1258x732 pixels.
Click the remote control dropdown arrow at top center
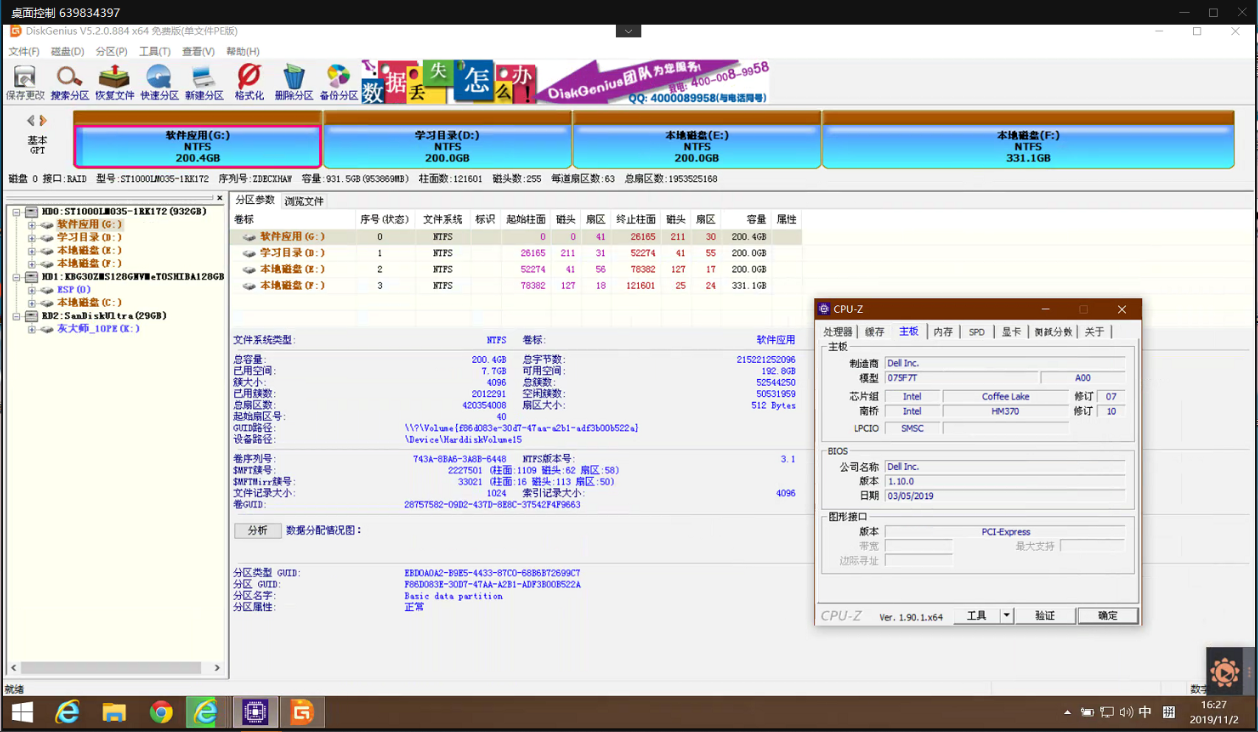tap(628, 31)
